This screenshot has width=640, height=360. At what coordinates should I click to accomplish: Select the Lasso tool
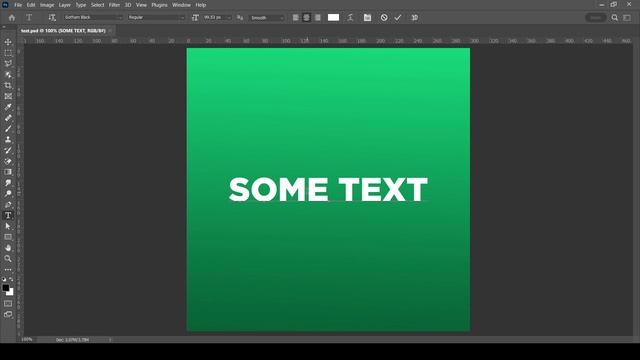[x=8, y=64]
